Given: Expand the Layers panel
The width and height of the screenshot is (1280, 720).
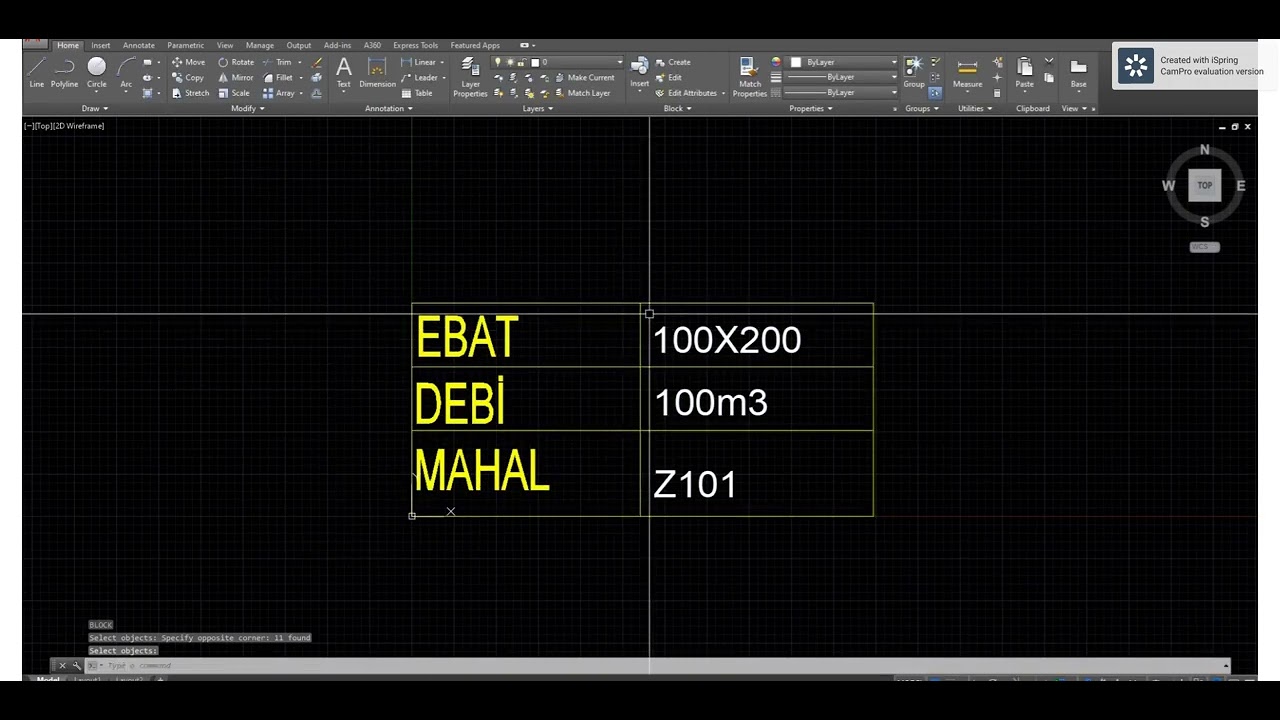Looking at the screenshot, I should [537, 108].
